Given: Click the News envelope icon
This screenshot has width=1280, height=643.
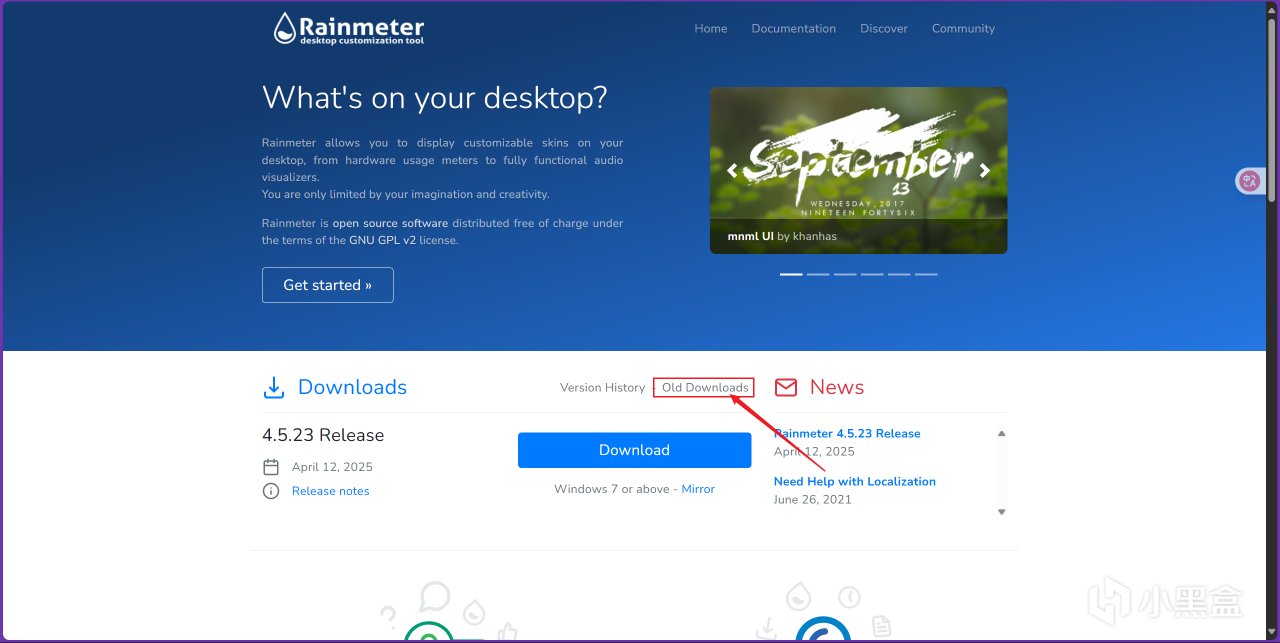Looking at the screenshot, I should pyautogui.click(x=786, y=387).
